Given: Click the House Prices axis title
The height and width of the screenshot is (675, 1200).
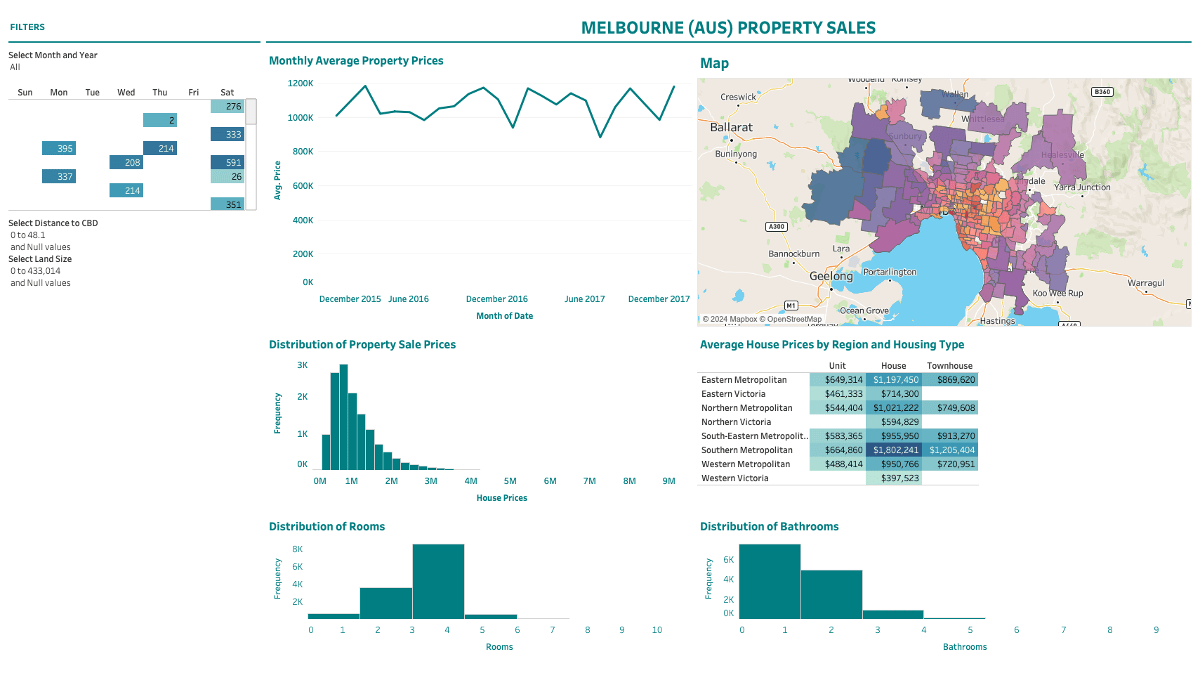Looking at the screenshot, I should tap(502, 498).
